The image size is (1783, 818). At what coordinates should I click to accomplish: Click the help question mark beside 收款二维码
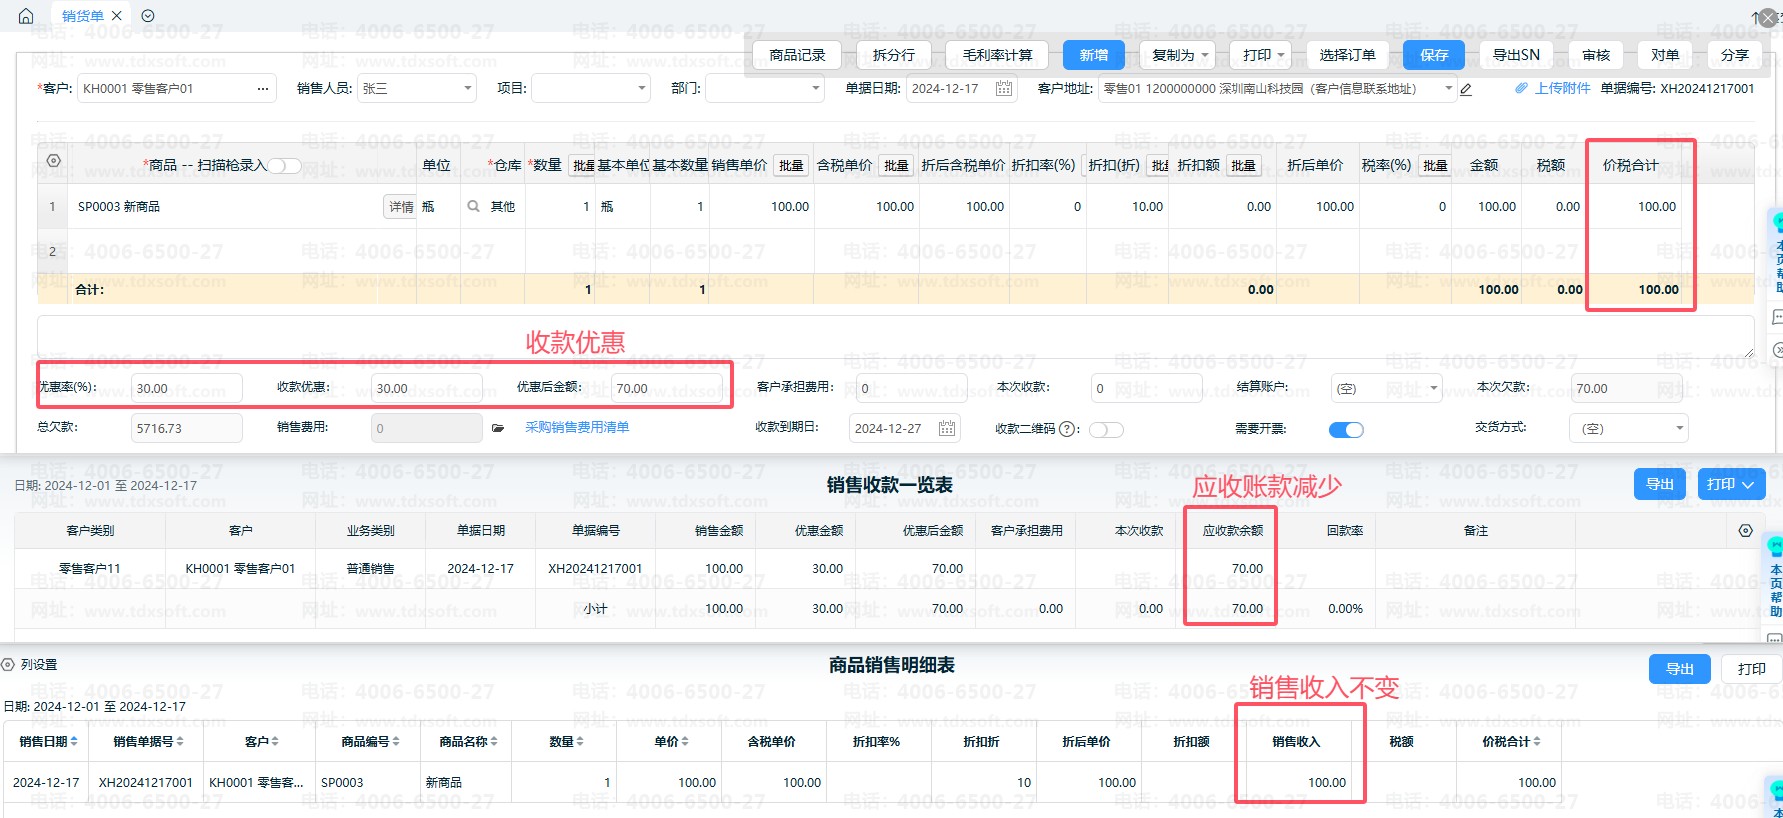(1068, 429)
